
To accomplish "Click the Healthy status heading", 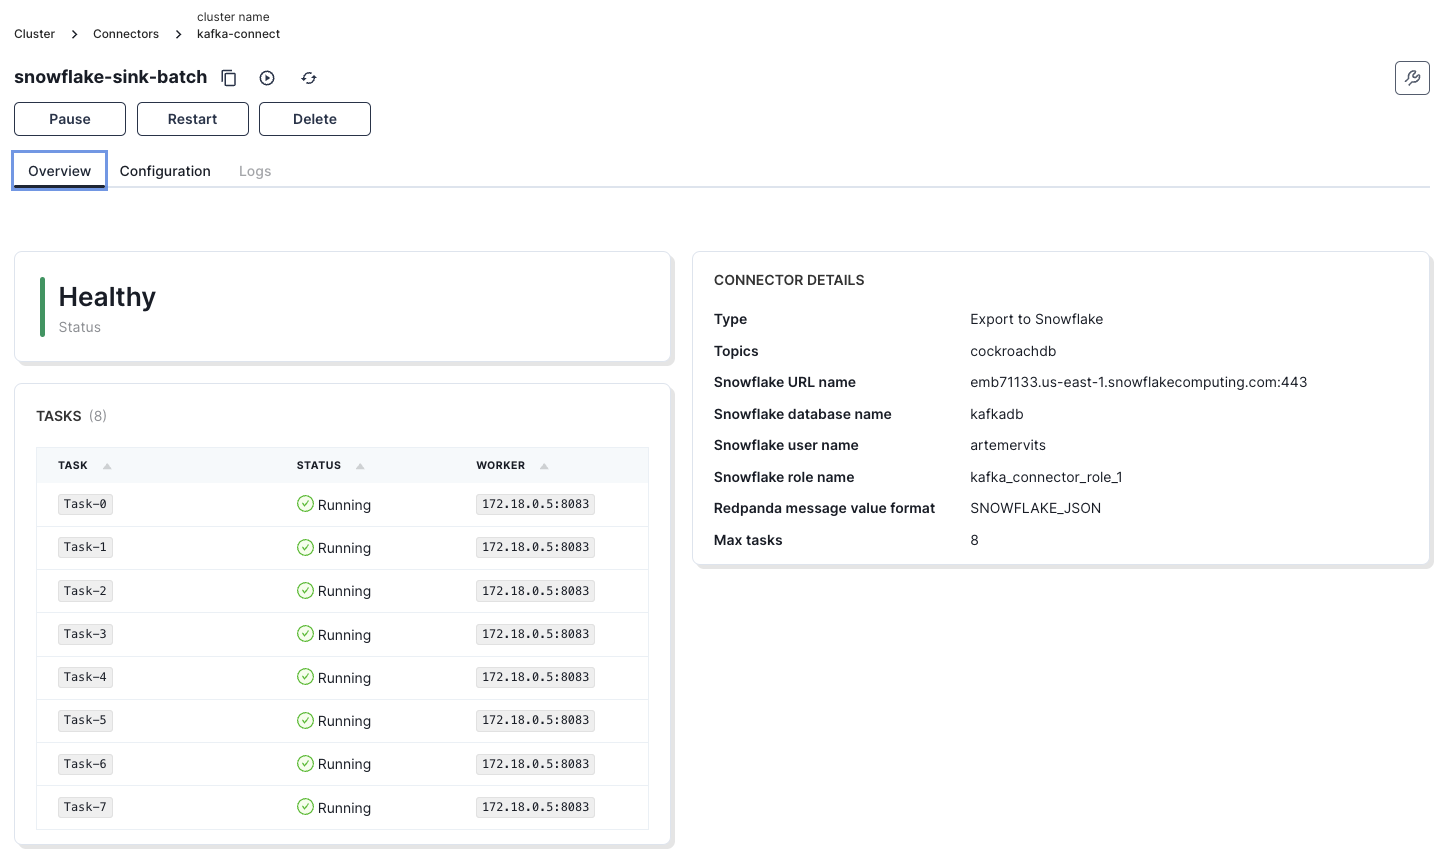I will click(107, 297).
